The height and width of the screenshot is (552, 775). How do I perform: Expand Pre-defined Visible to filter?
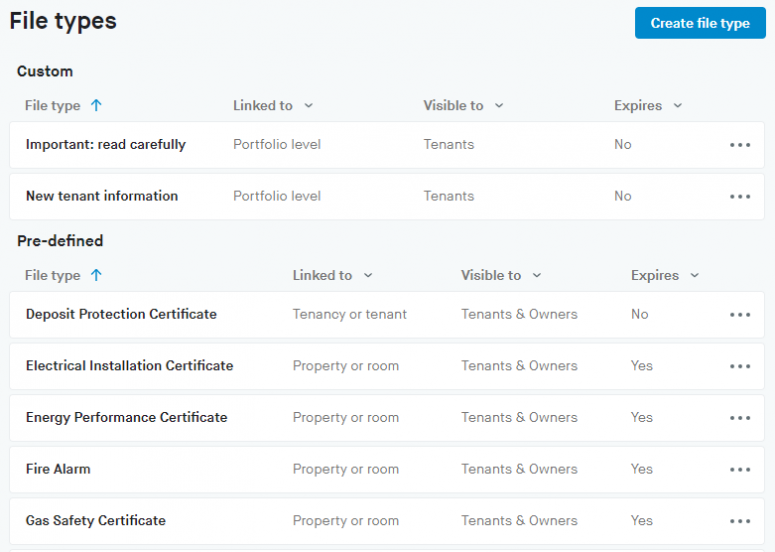536,276
